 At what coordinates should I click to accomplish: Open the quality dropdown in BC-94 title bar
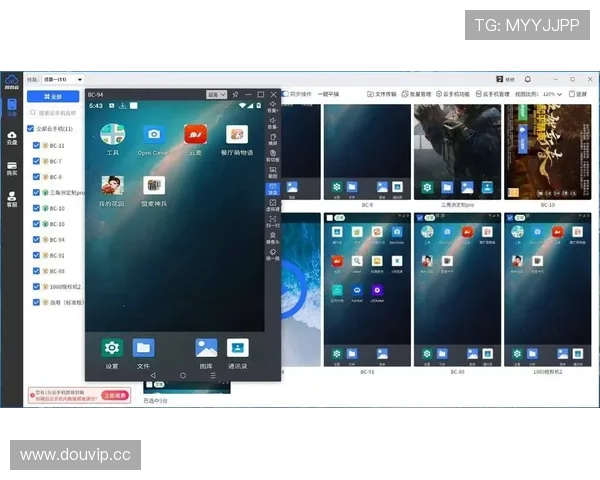(216, 94)
